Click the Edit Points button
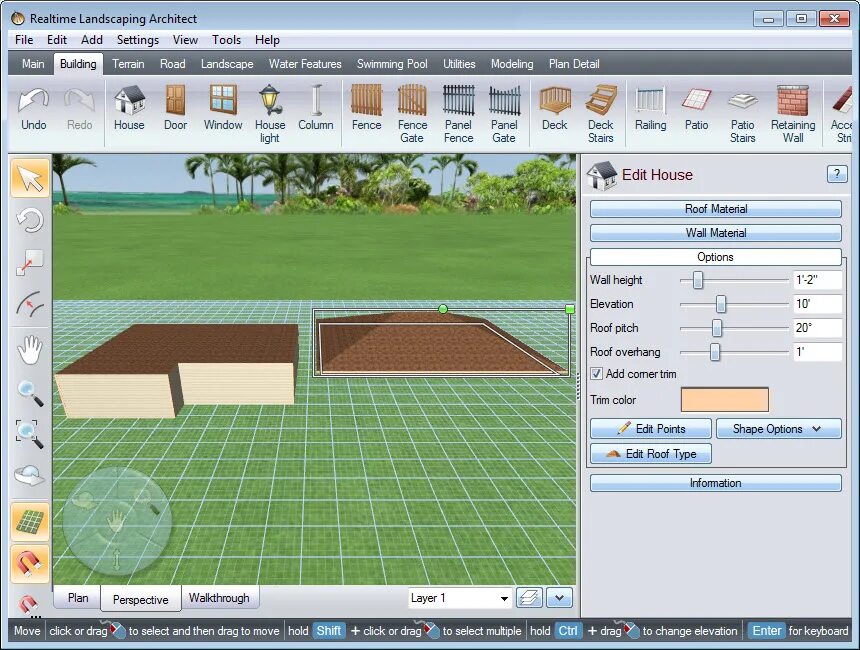 point(651,429)
